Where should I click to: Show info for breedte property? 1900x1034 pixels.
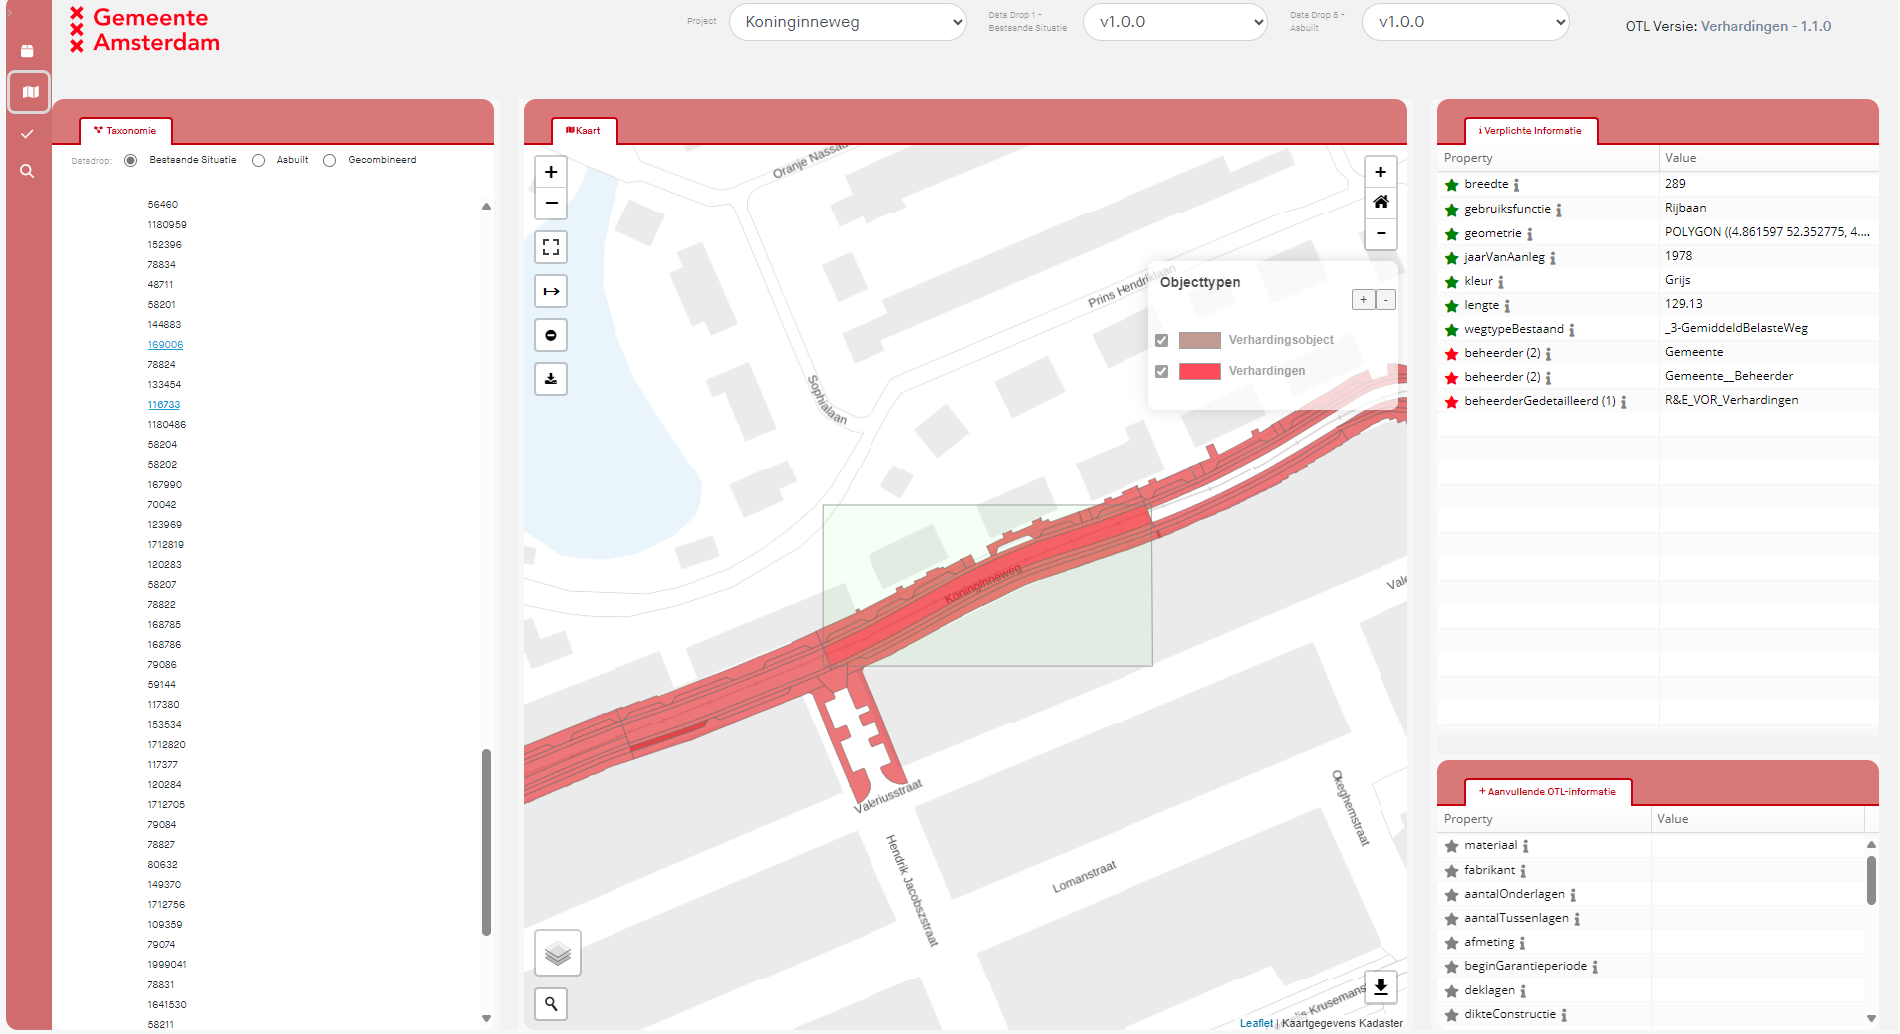(1516, 185)
